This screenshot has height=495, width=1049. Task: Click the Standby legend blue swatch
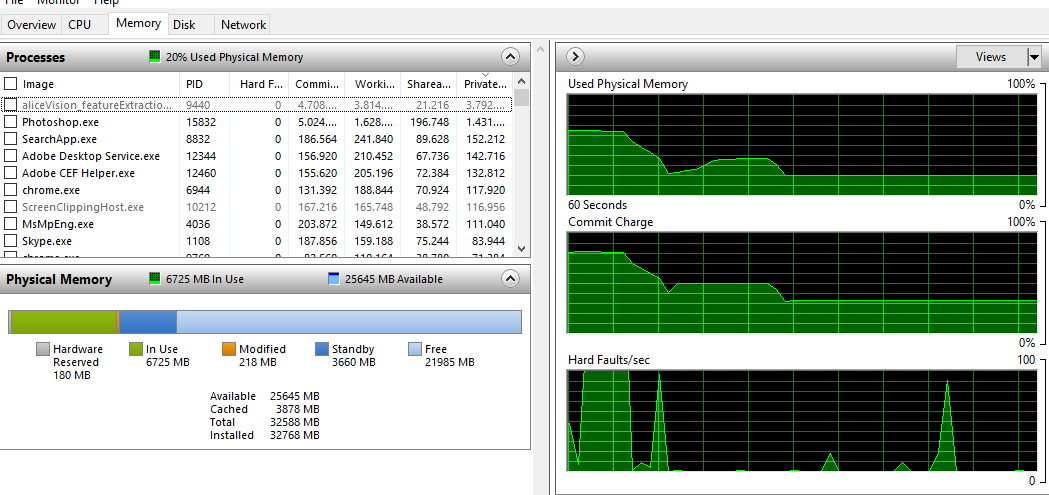[322, 349]
